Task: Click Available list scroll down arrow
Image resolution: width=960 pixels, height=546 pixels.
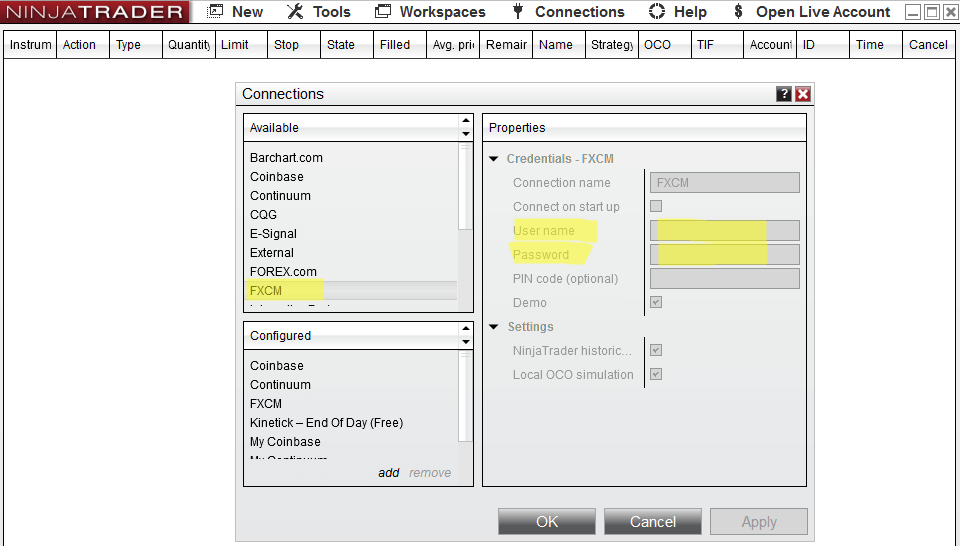Action: click(466, 134)
